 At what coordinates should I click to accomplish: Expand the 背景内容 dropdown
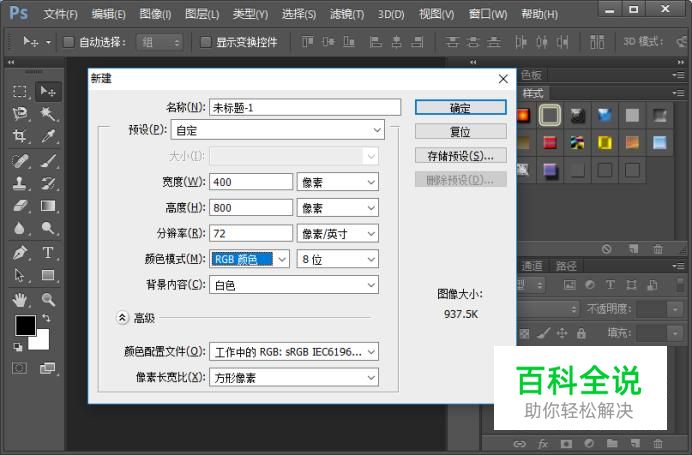point(293,285)
